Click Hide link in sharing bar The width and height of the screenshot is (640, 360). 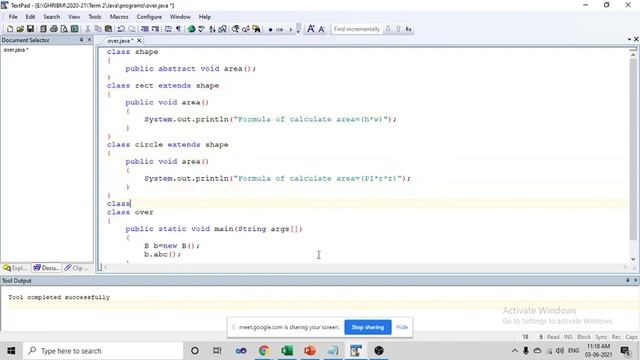(402, 327)
